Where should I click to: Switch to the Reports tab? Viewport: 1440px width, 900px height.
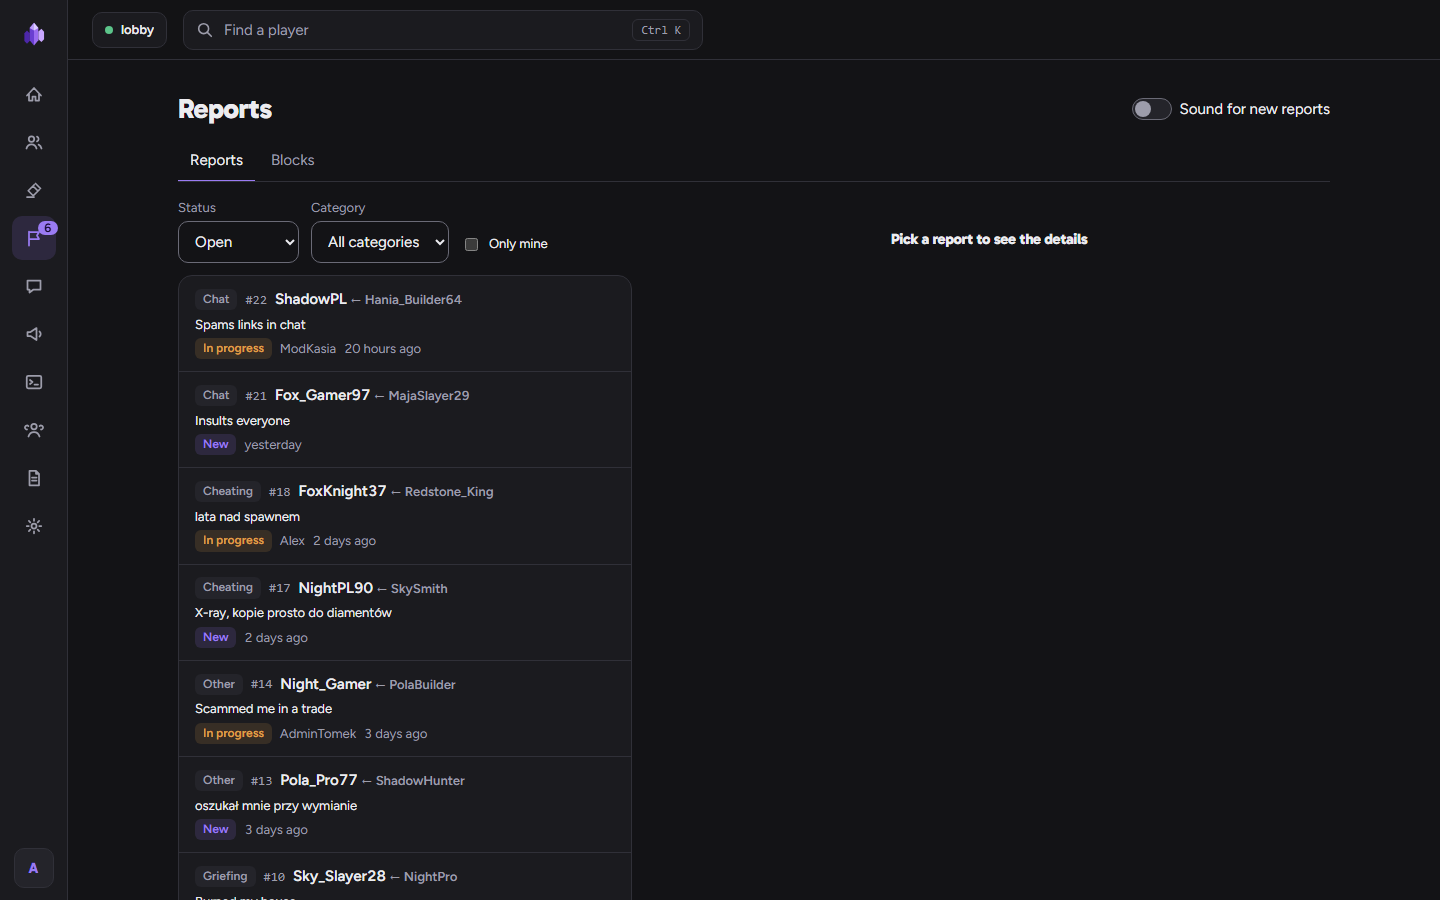tap(216, 160)
